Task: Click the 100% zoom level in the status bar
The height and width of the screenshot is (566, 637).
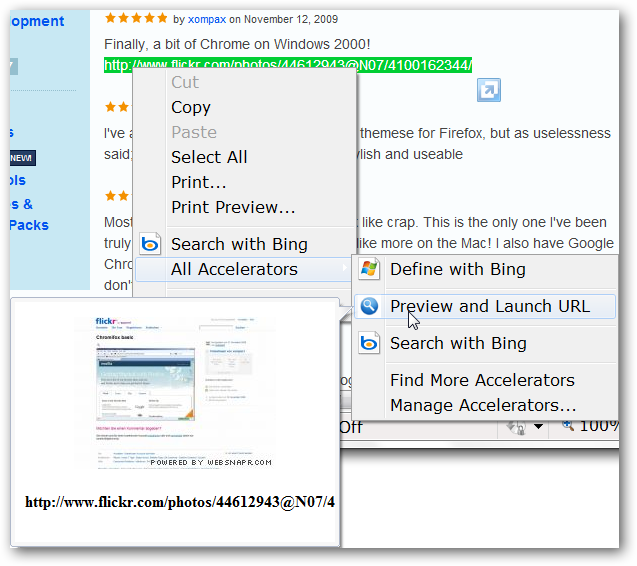Action: (598, 426)
